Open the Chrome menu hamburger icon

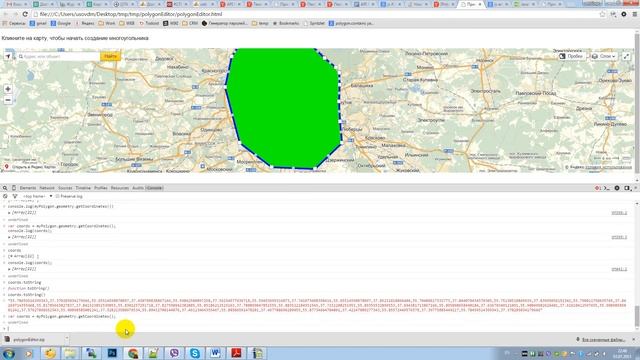[635, 14]
